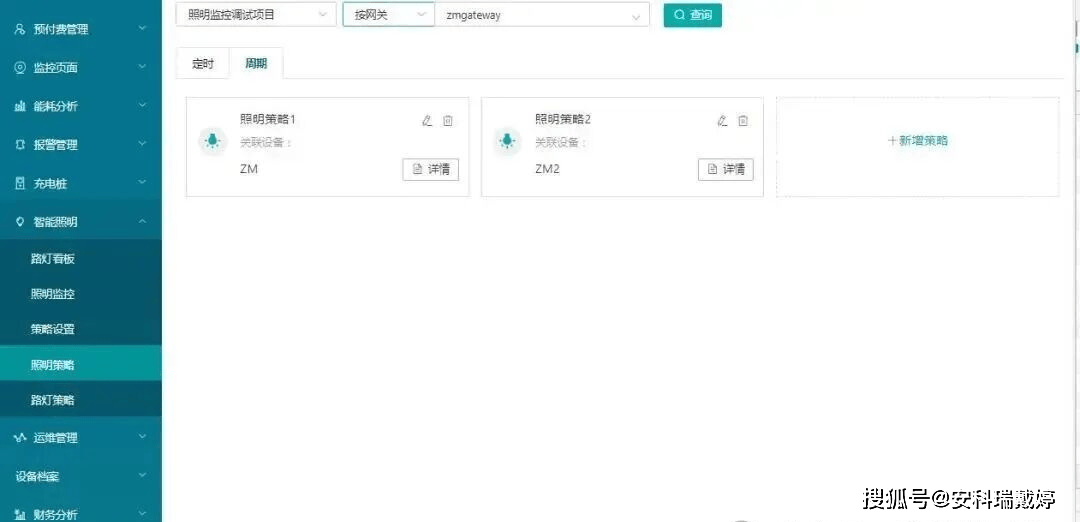Image resolution: width=1080 pixels, height=522 pixels.
Task: Open 详情 for 照明策略1
Action: pos(430,169)
